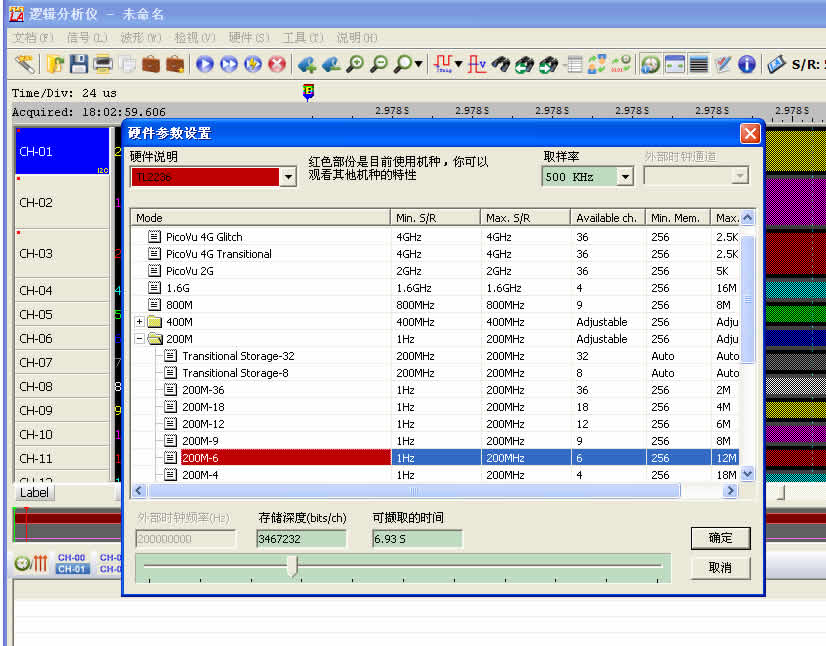Click the plain magnifier zoom icon

[403, 64]
